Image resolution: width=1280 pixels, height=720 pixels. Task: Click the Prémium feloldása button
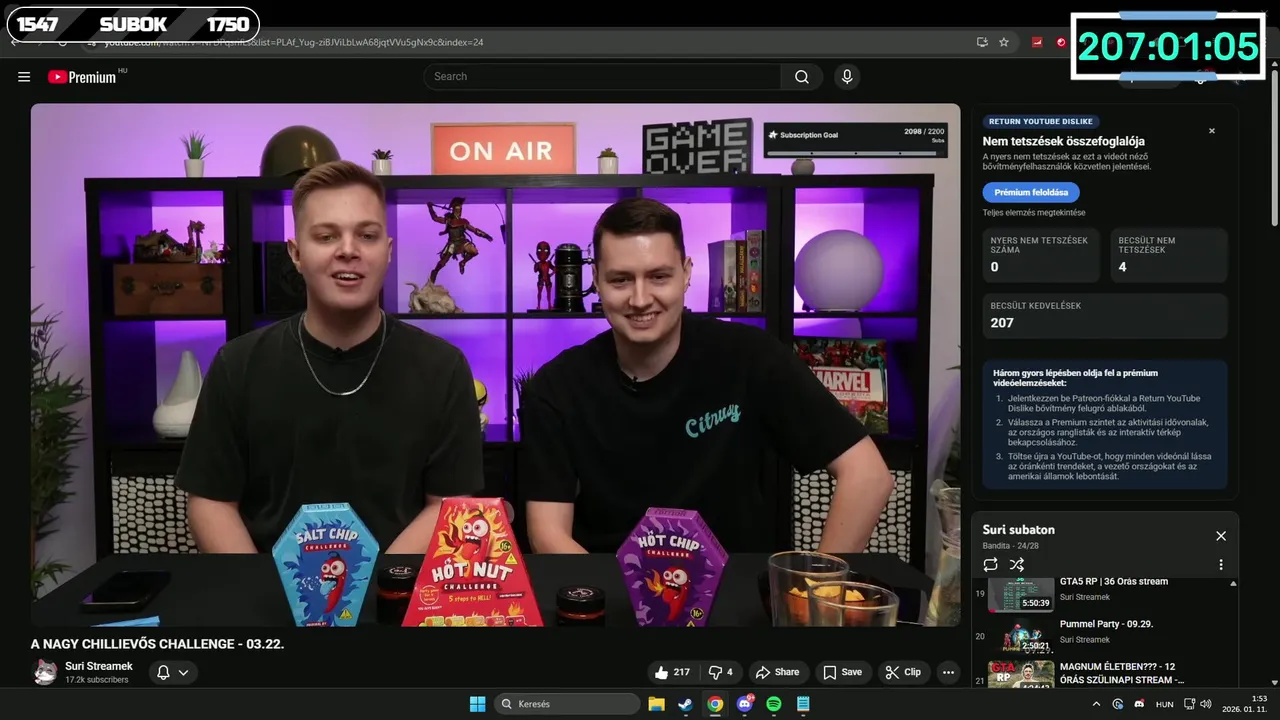[1031, 192]
